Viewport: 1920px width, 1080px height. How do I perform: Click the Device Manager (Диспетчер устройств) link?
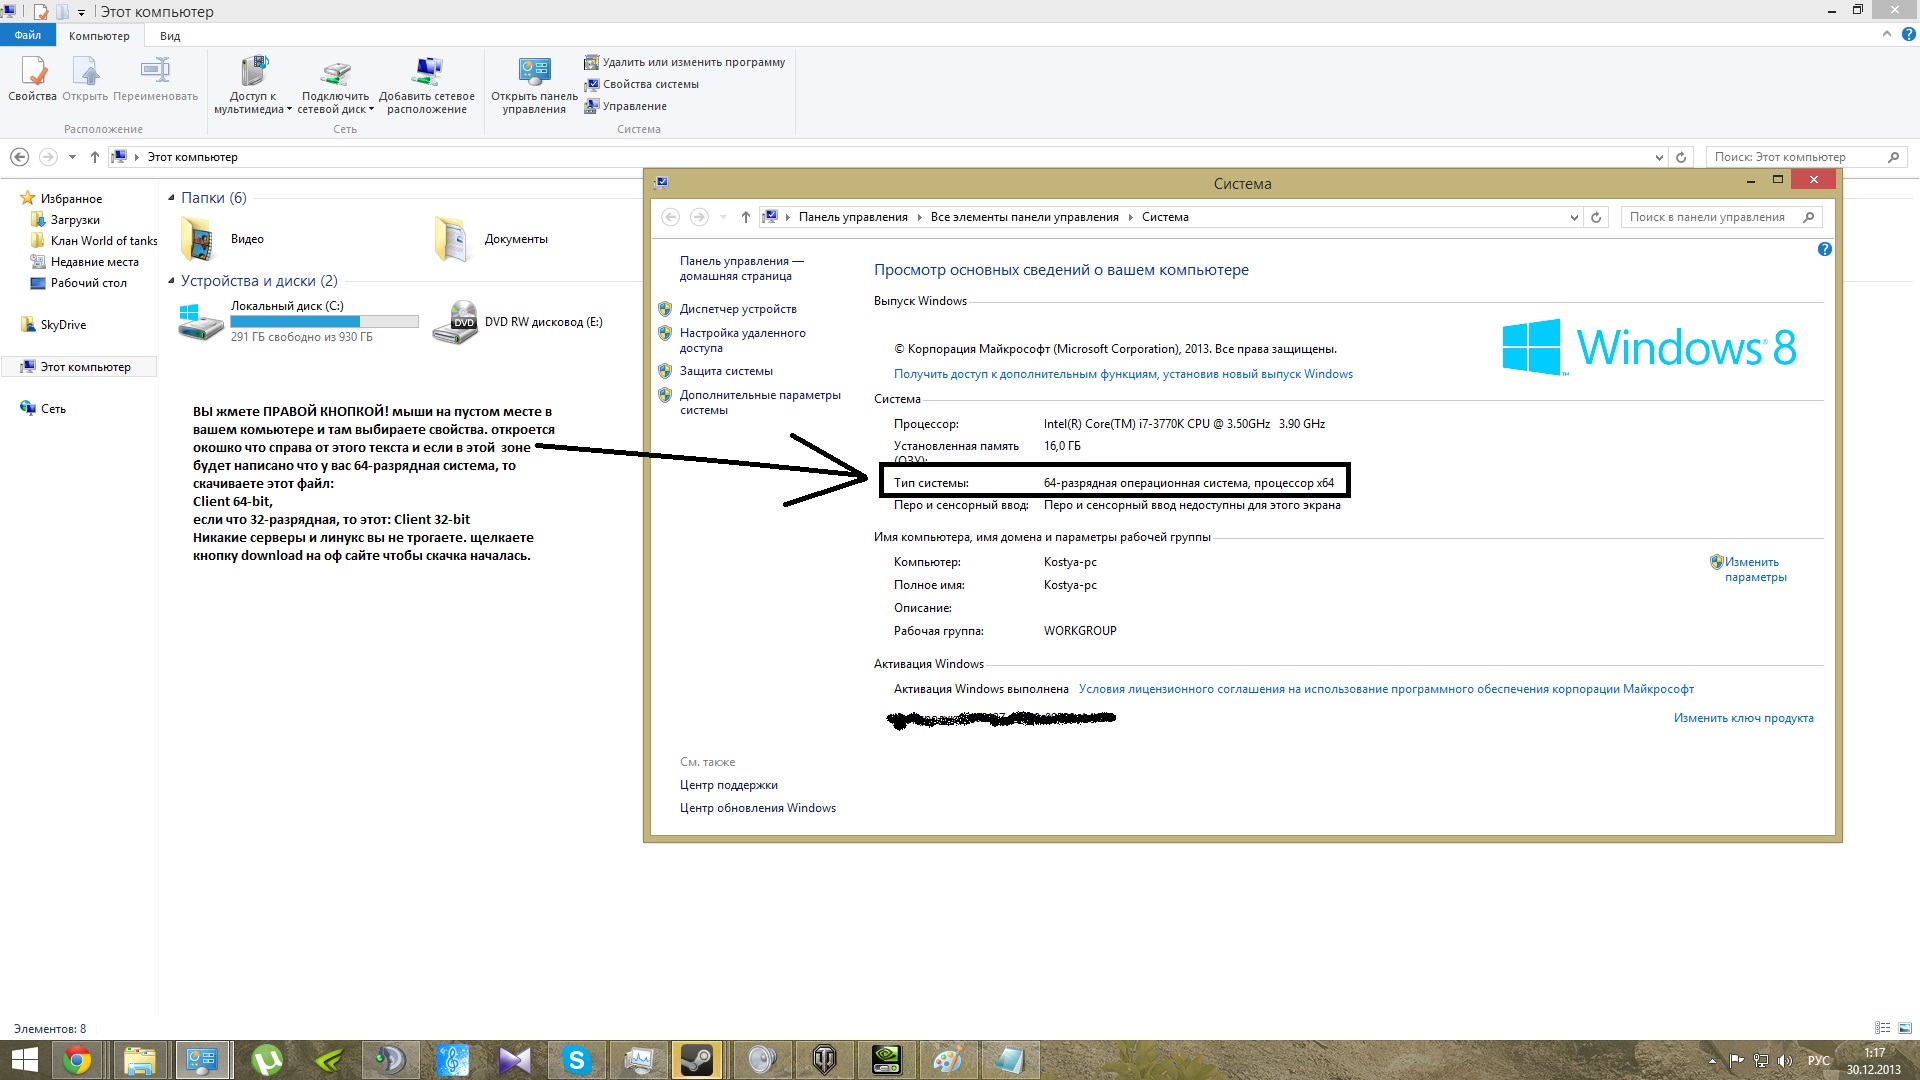[738, 309]
